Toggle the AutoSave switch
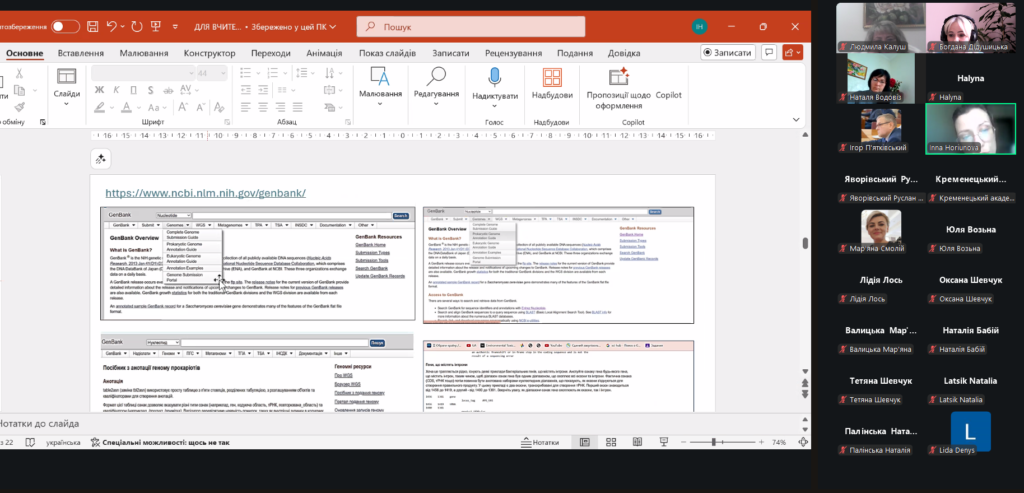 [65, 26]
